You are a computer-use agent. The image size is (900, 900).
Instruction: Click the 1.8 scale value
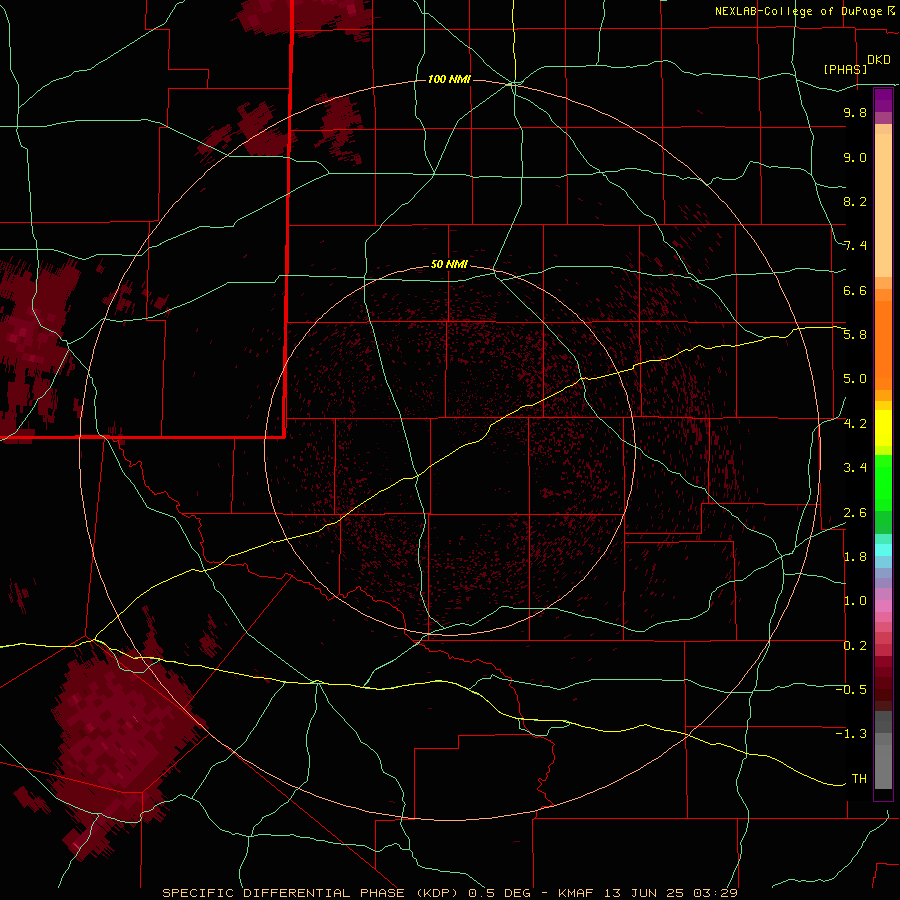coord(855,557)
